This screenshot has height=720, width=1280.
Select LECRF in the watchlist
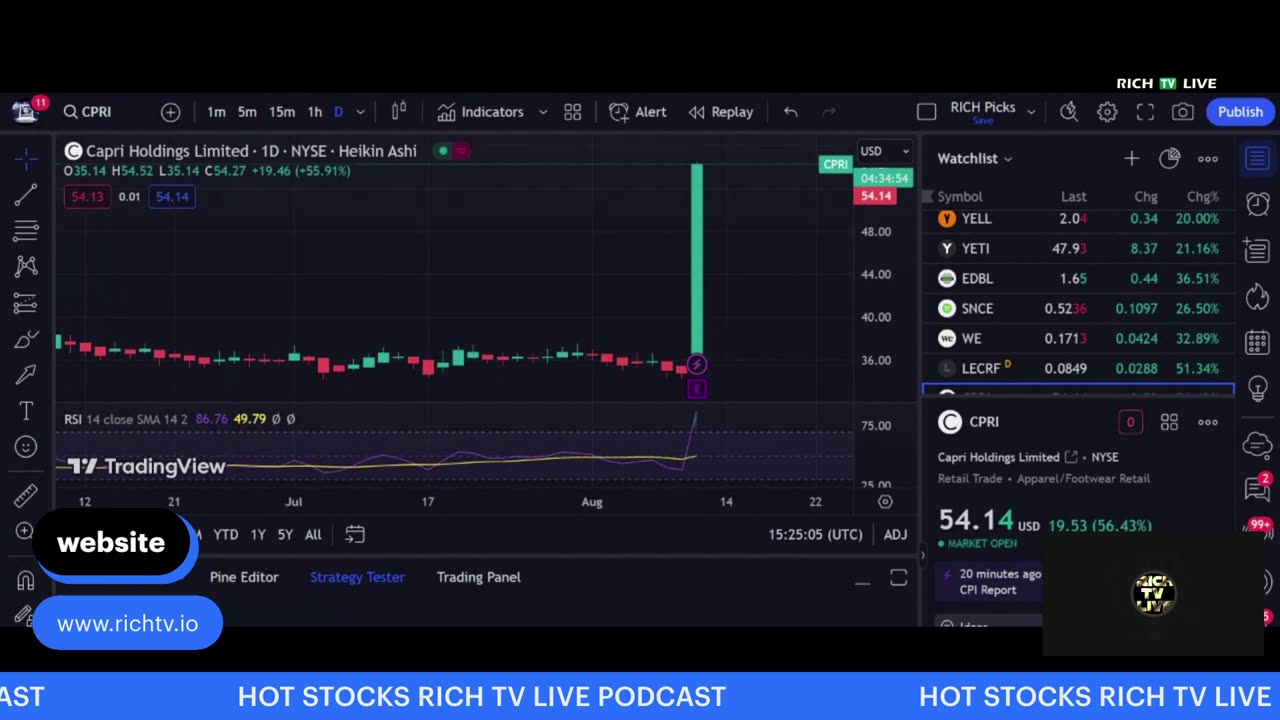[1078, 368]
